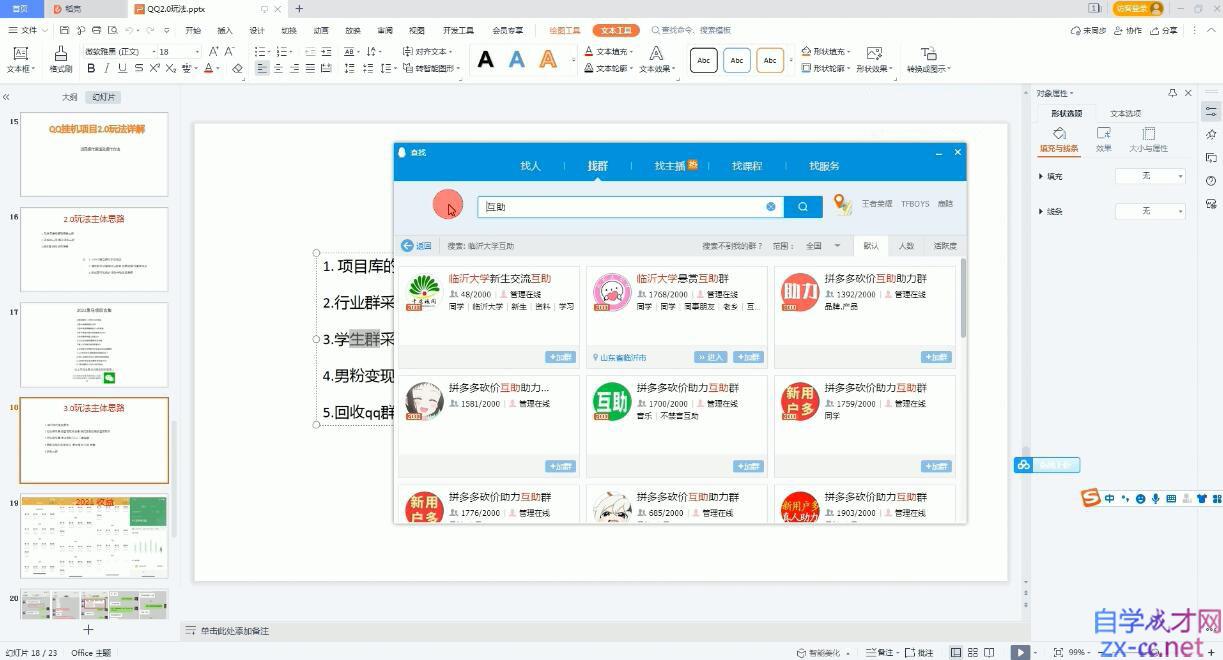This screenshot has width=1223, height=660.
Task: Click the QQ results list scrollbar
Action: [x=963, y=298]
